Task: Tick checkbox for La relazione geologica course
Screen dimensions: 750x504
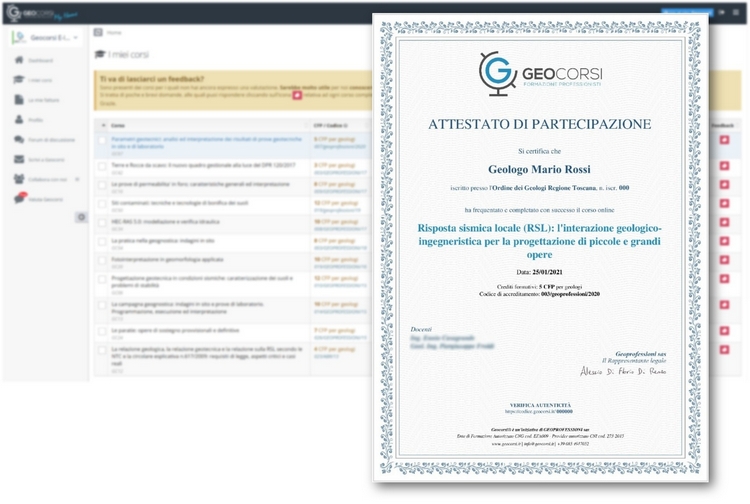Action: click(x=102, y=350)
